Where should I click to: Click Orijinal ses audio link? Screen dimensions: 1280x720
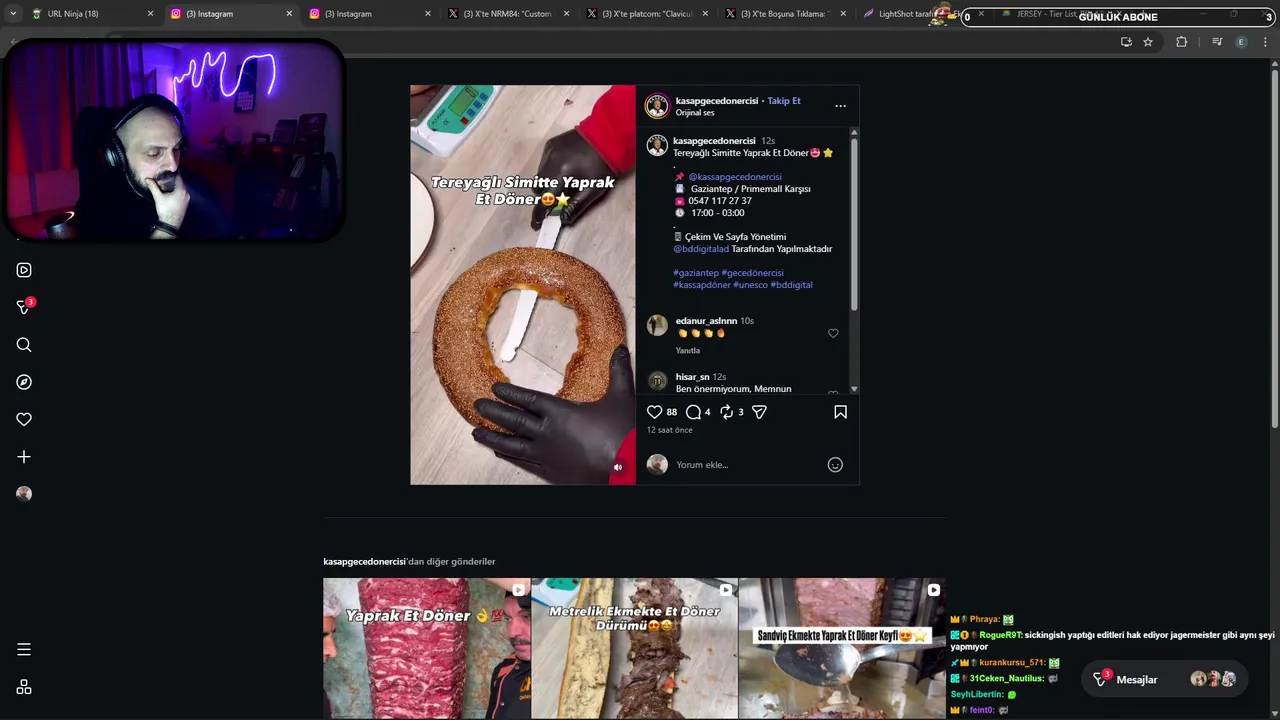click(x=695, y=113)
